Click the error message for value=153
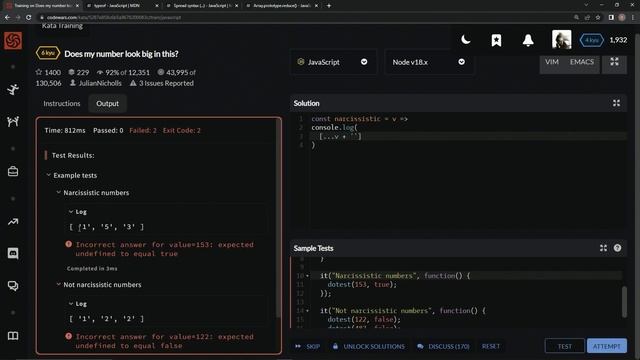The width and height of the screenshot is (640, 360). 164,249
